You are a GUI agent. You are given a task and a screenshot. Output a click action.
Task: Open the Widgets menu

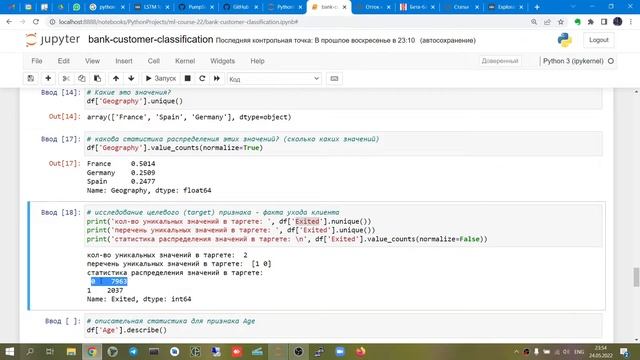(222, 61)
